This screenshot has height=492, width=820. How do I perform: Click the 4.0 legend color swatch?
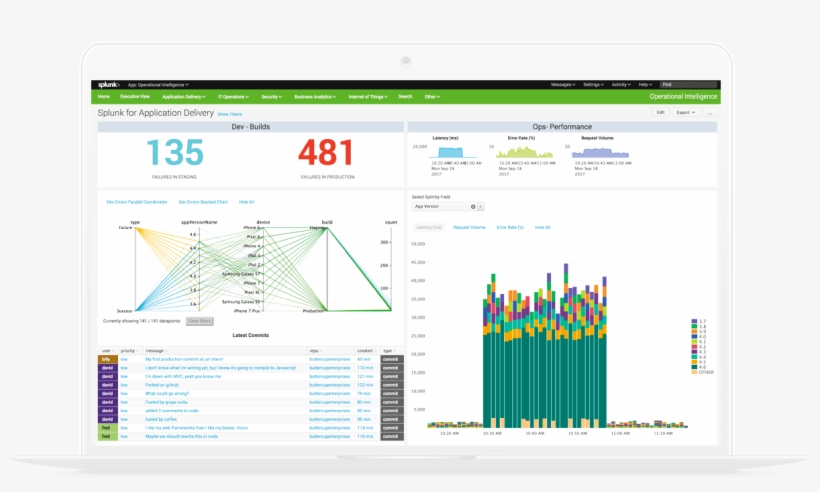coord(694,337)
